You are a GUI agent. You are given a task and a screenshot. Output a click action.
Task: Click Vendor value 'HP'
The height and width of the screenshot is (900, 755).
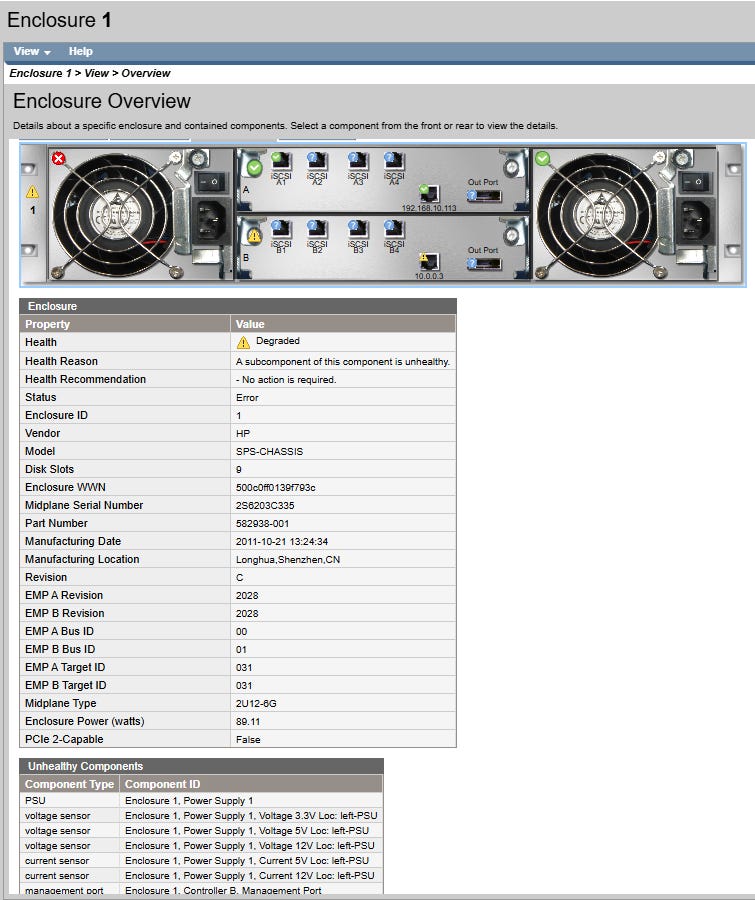tap(243, 433)
